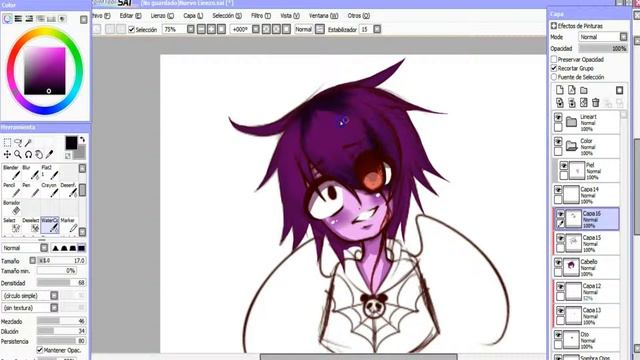Viewport: 640px width, 360px height.
Task: Uncheck Recortar Grupo checkbox
Action: [554, 68]
